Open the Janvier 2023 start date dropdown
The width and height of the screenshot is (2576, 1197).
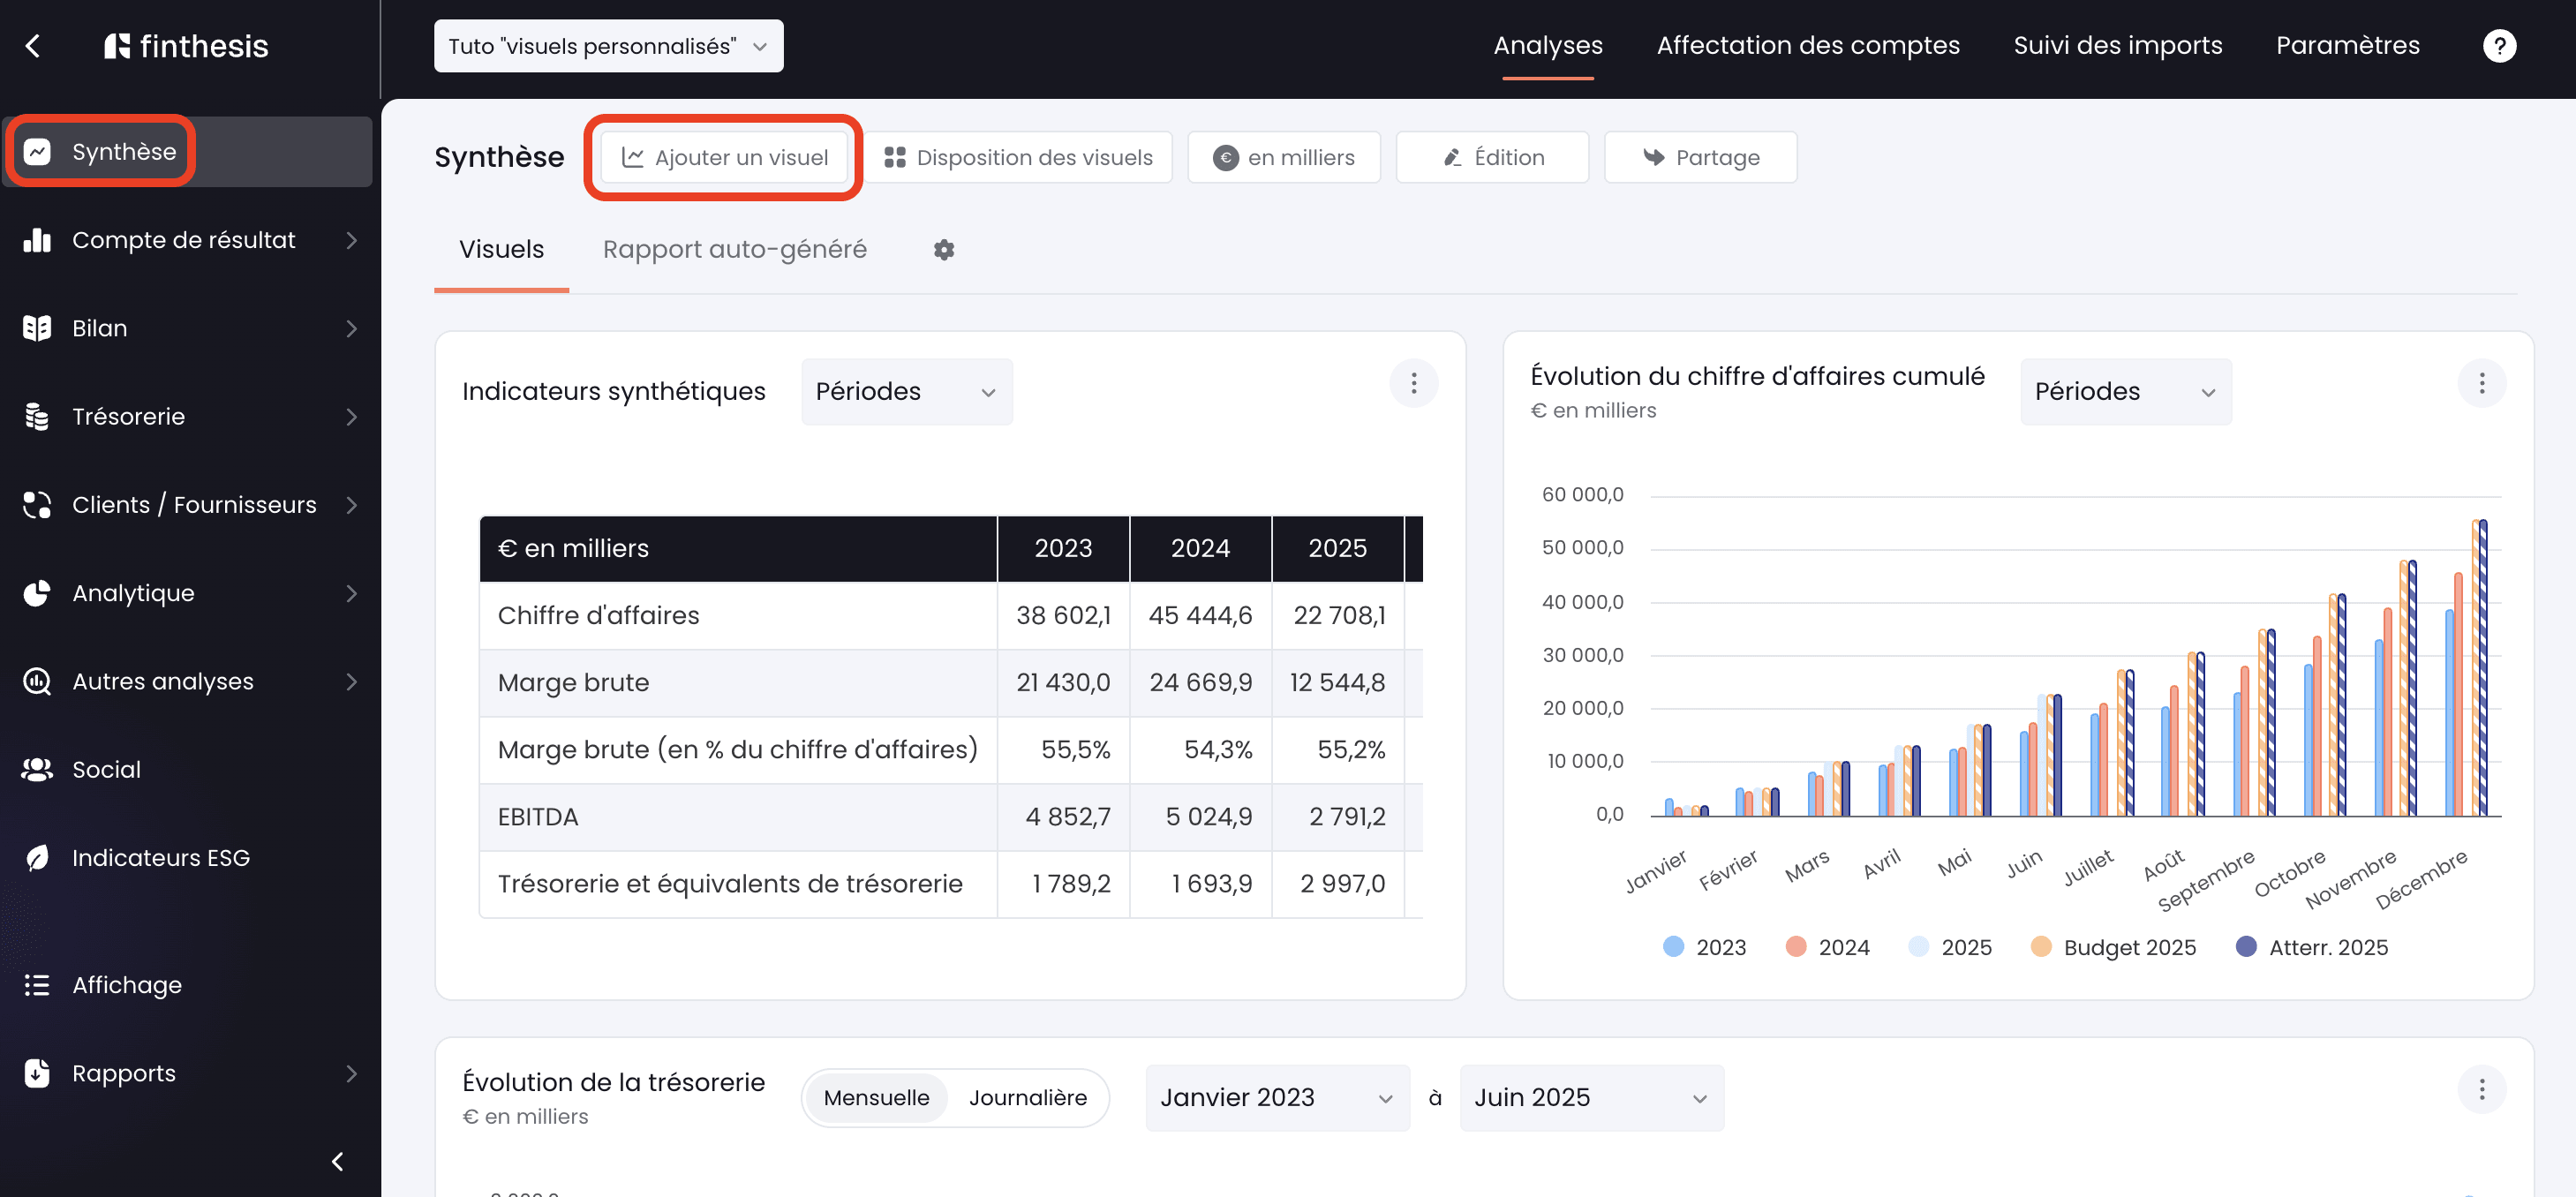click(1277, 1098)
